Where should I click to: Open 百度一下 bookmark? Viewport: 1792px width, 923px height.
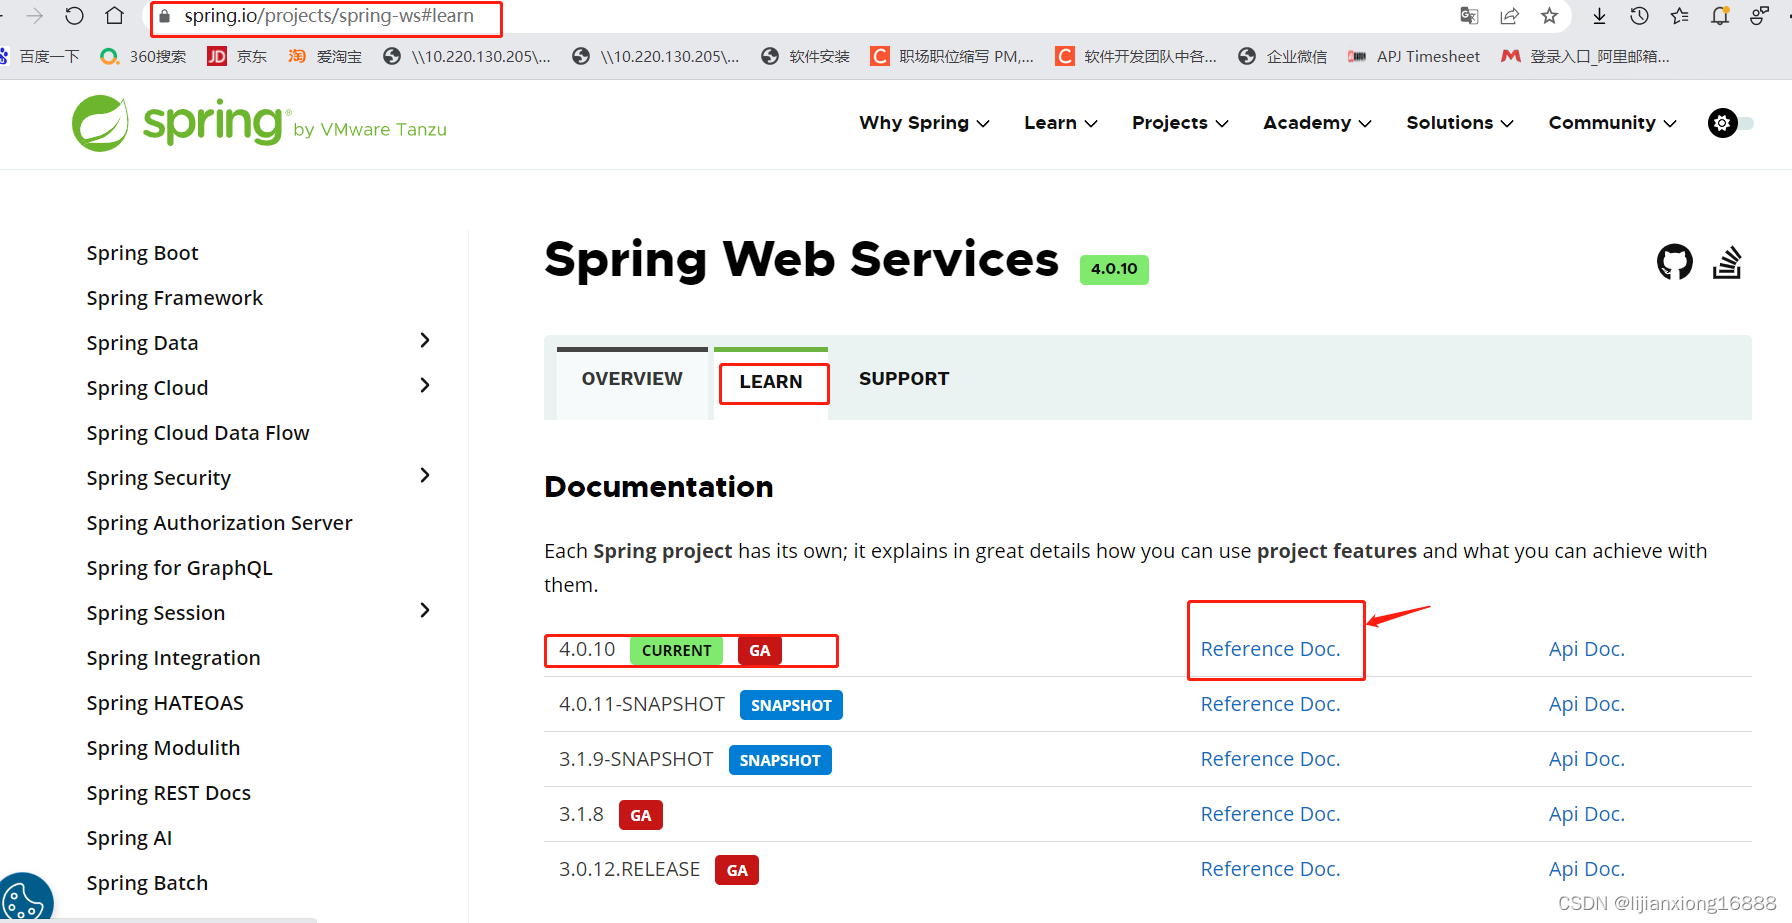(x=39, y=57)
